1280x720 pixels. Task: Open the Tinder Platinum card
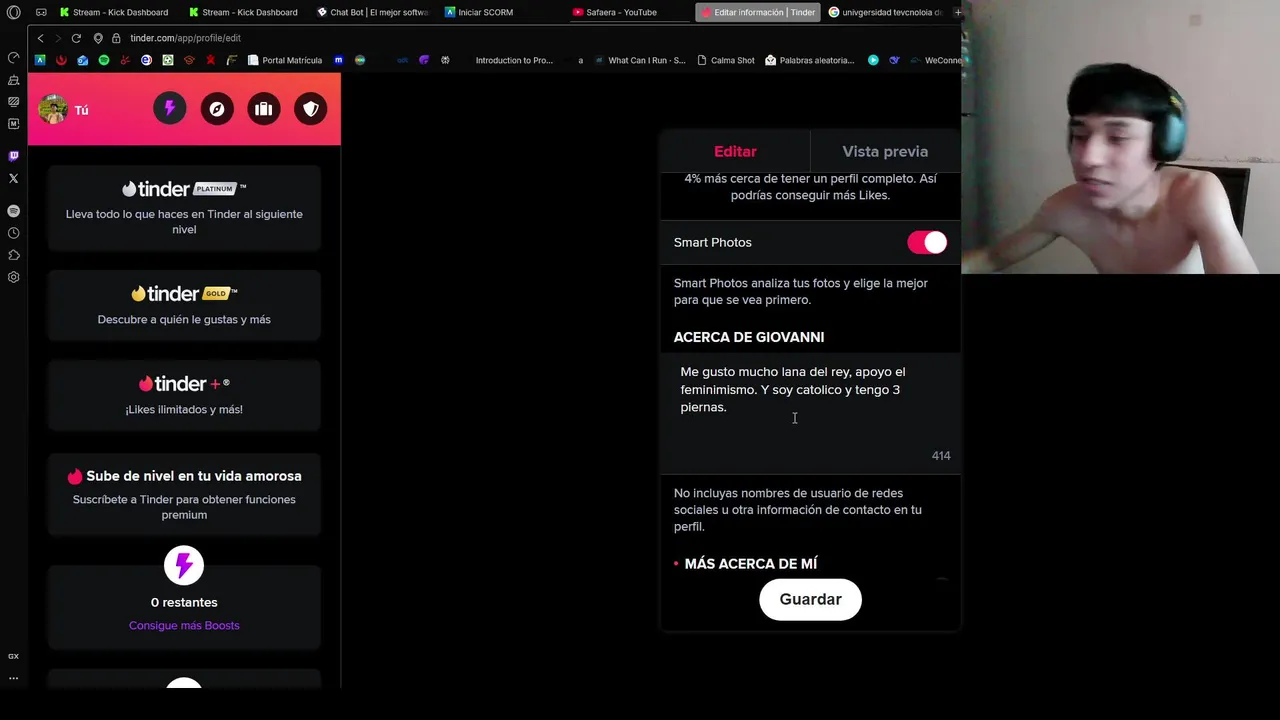(x=184, y=208)
